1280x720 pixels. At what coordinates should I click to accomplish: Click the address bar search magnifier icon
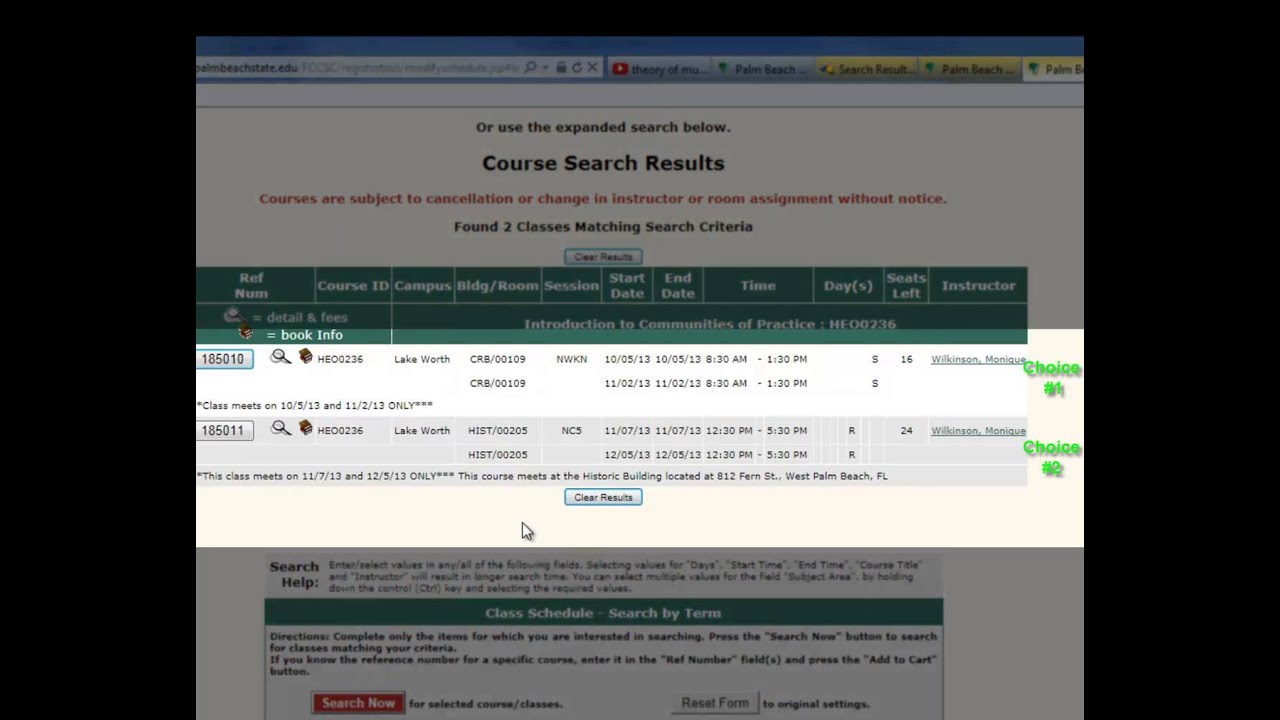coord(531,68)
